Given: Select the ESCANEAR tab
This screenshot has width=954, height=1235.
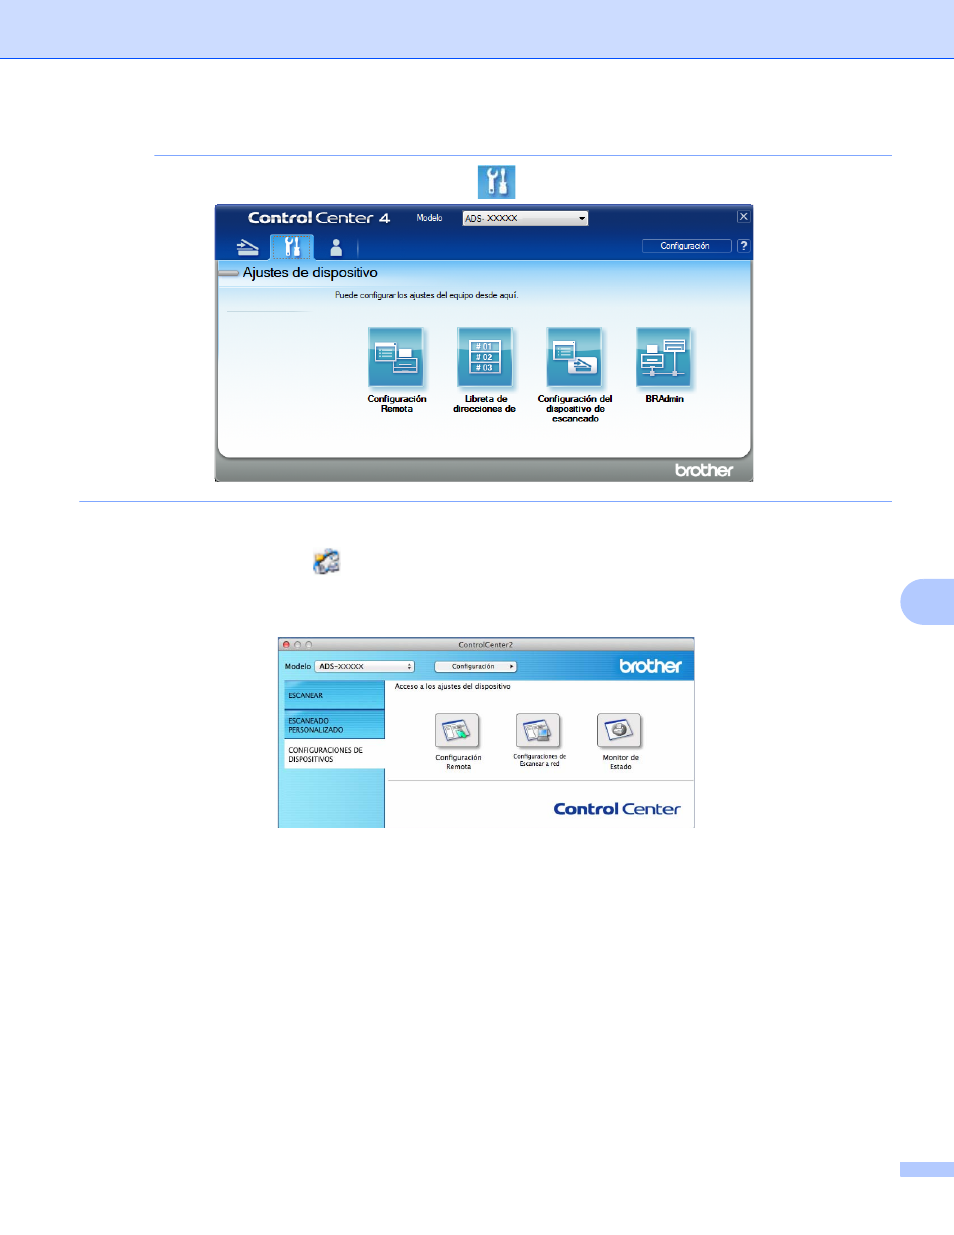Looking at the screenshot, I should pos(334,695).
